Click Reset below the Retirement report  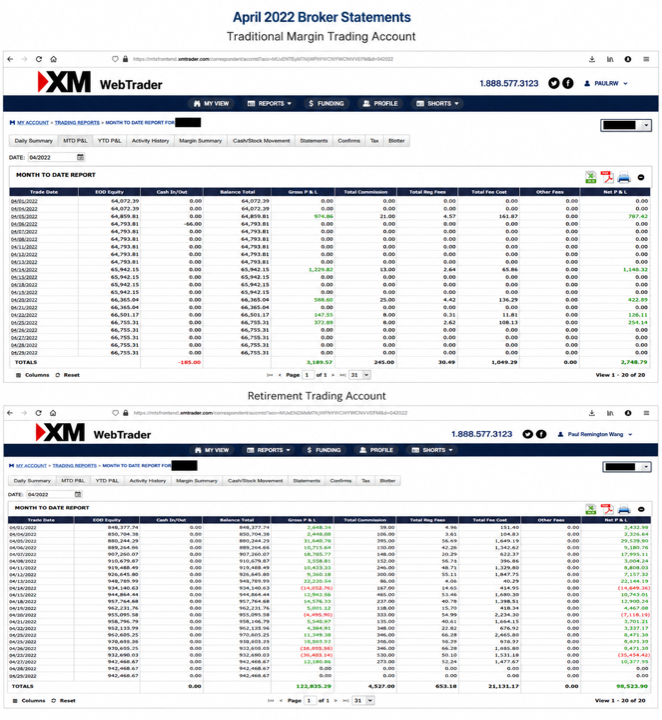(x=63, y=701)
